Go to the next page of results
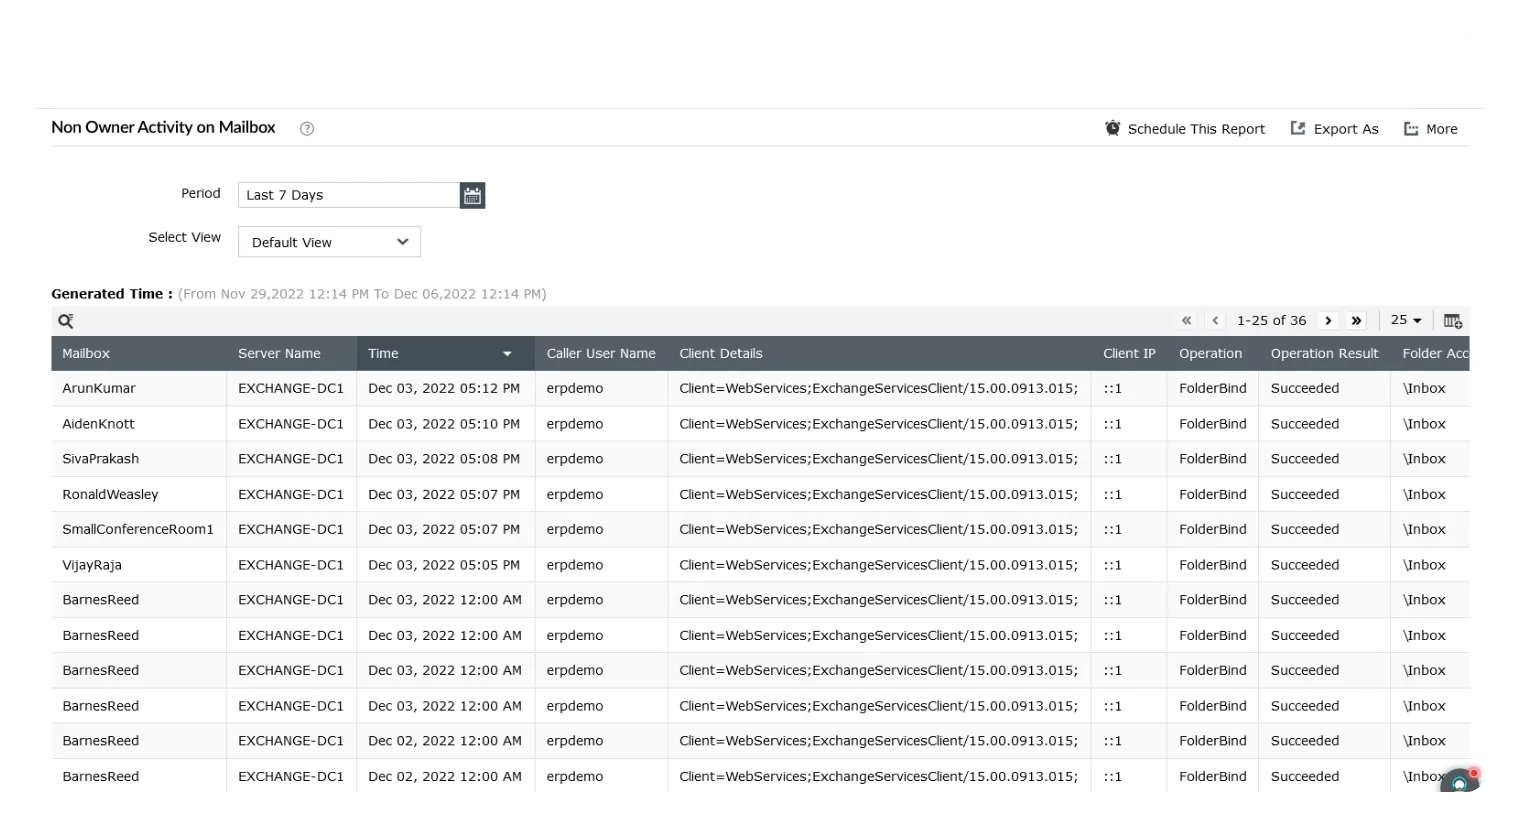 (x=1328, y=321)
